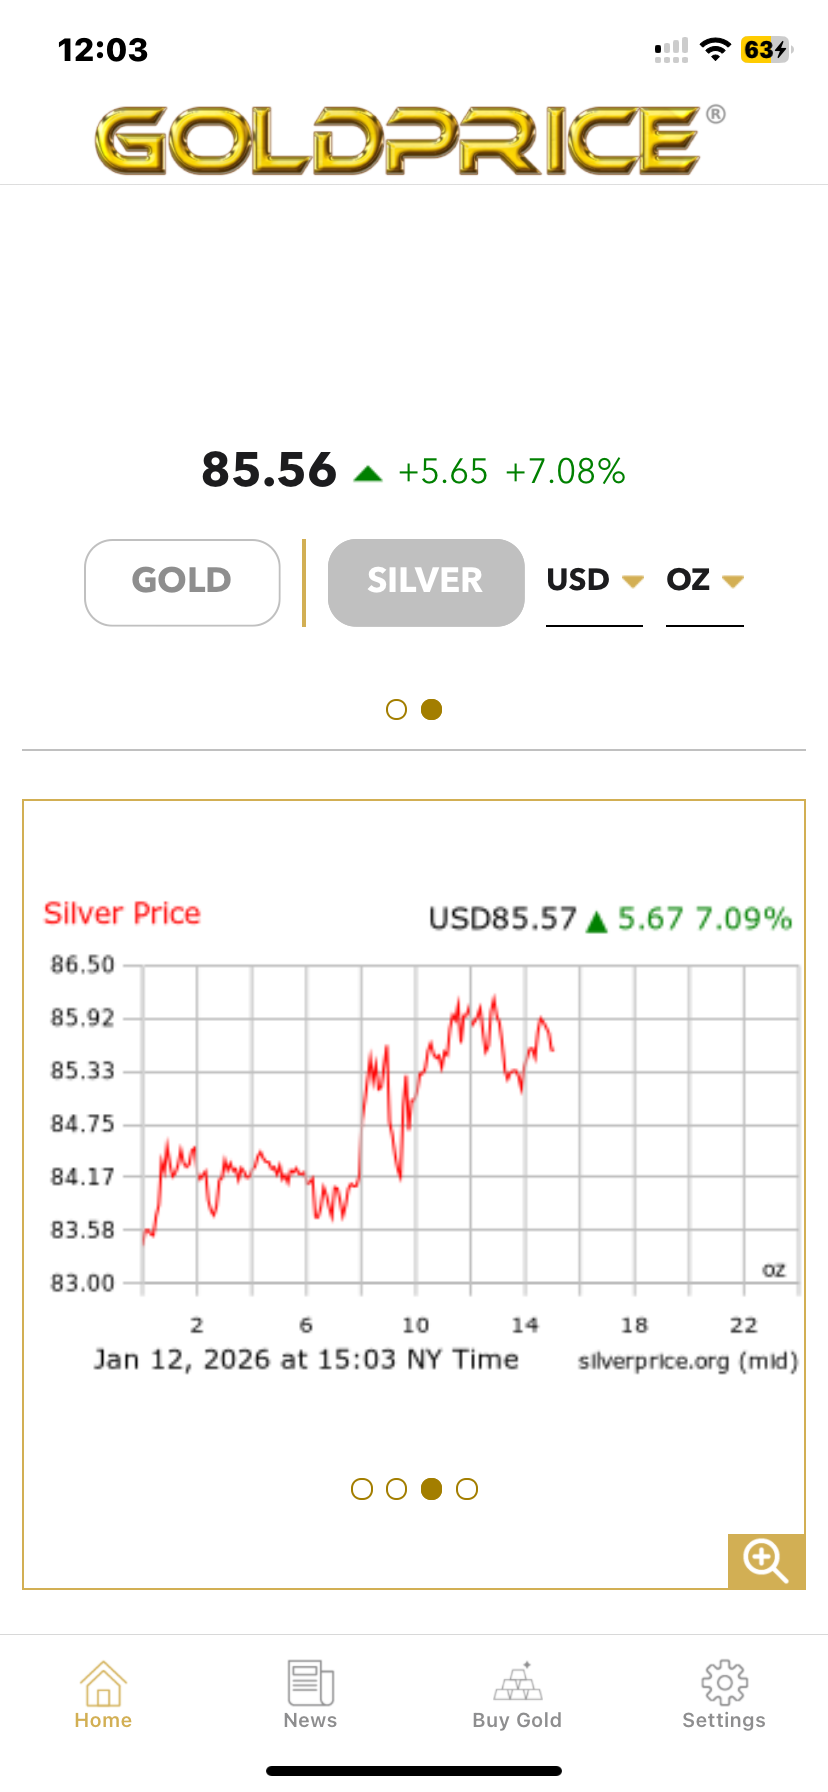Open the Settings gear icon
Image resolution: width=828 pixels, height=1792 pixels.
pos(724,1683)
